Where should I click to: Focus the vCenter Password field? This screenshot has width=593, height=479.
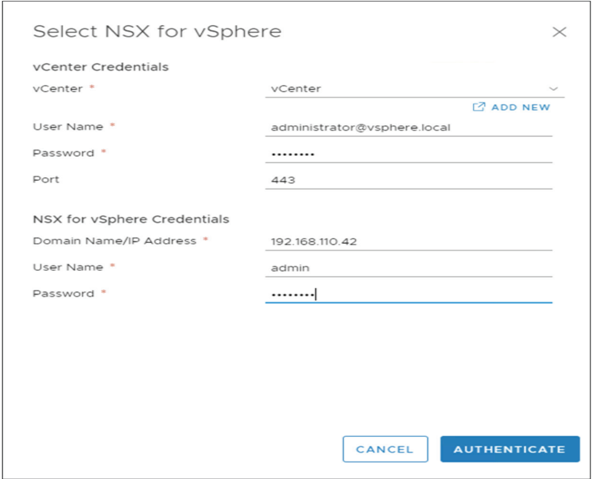[x=408, y=154]
